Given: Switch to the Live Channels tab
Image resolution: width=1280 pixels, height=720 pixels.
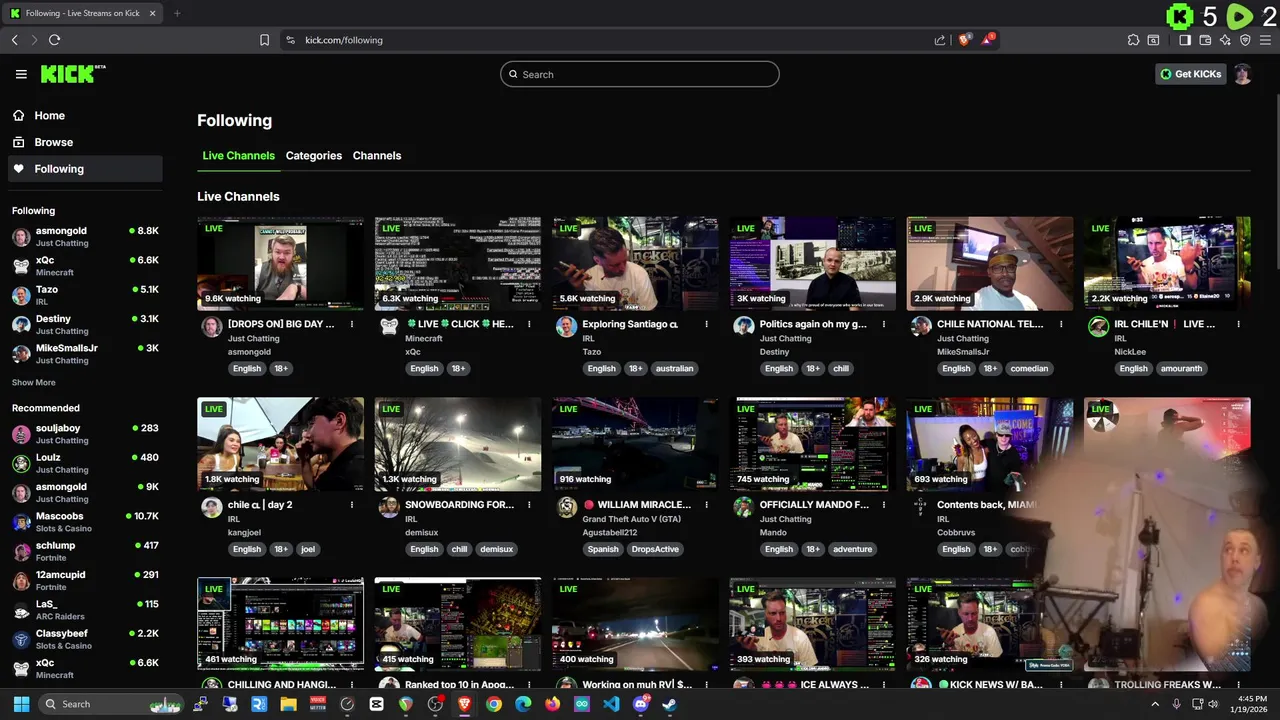Looking at the screenshot, I should pos(238,156).
